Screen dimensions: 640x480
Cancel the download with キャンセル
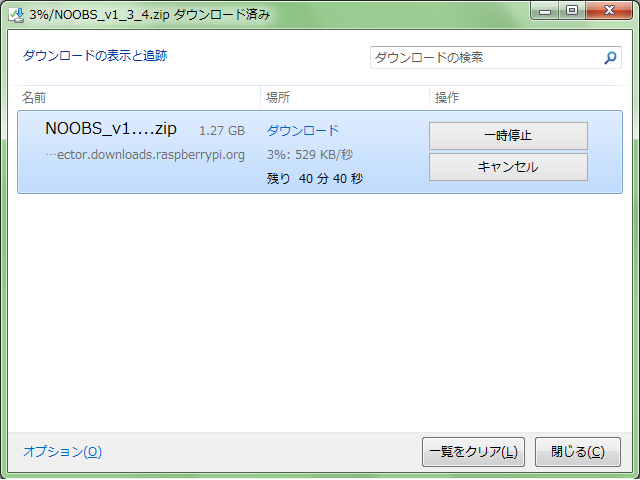tap(508, 167)
